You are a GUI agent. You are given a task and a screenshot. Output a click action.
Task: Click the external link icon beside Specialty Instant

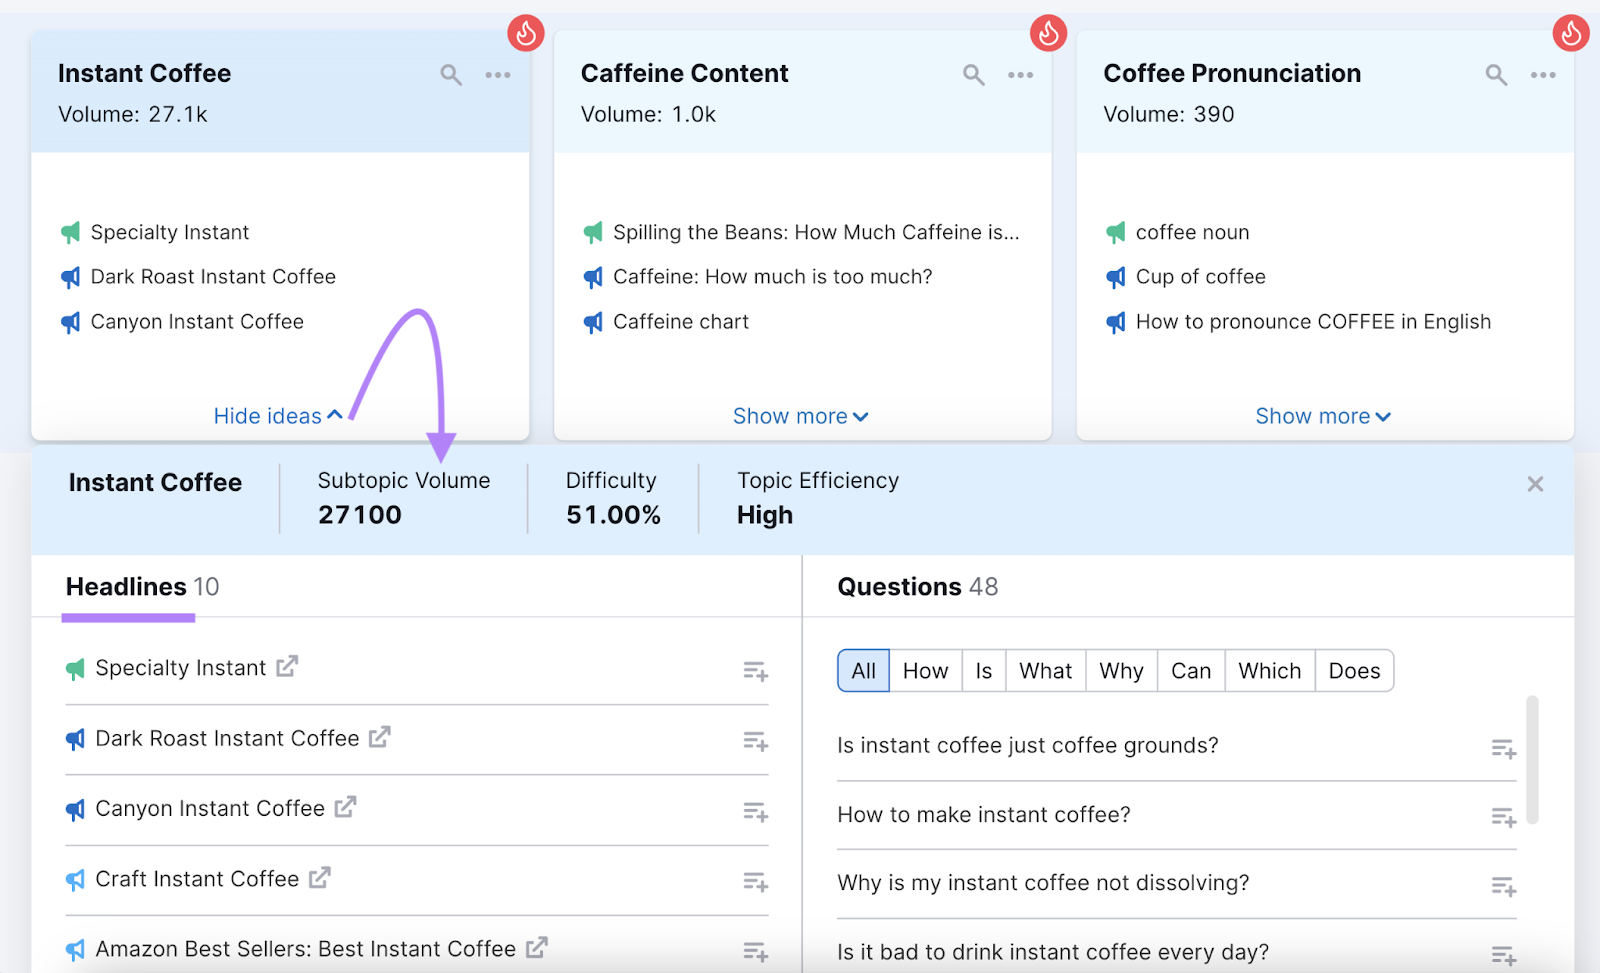(x=288, y=667)
